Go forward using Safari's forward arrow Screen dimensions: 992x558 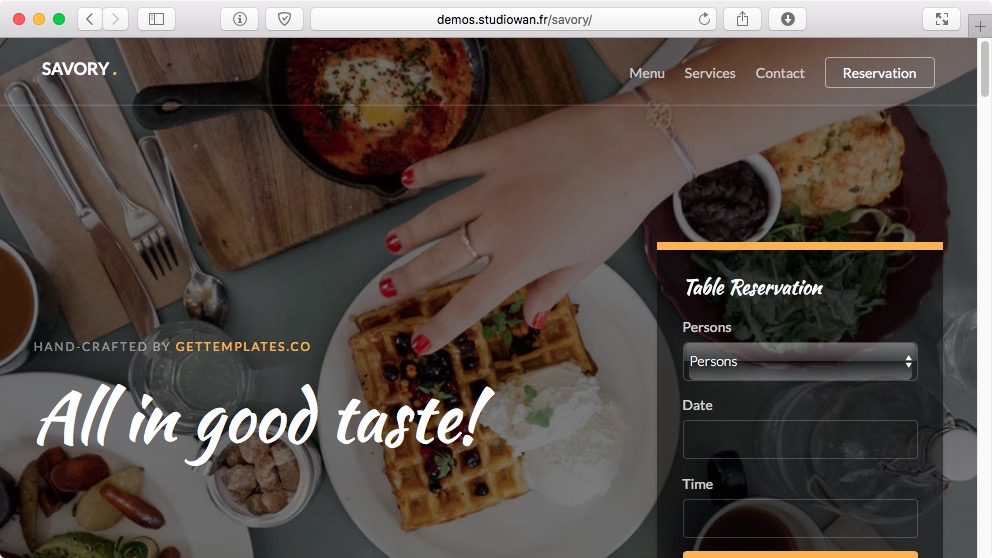[x=115, y=19]
